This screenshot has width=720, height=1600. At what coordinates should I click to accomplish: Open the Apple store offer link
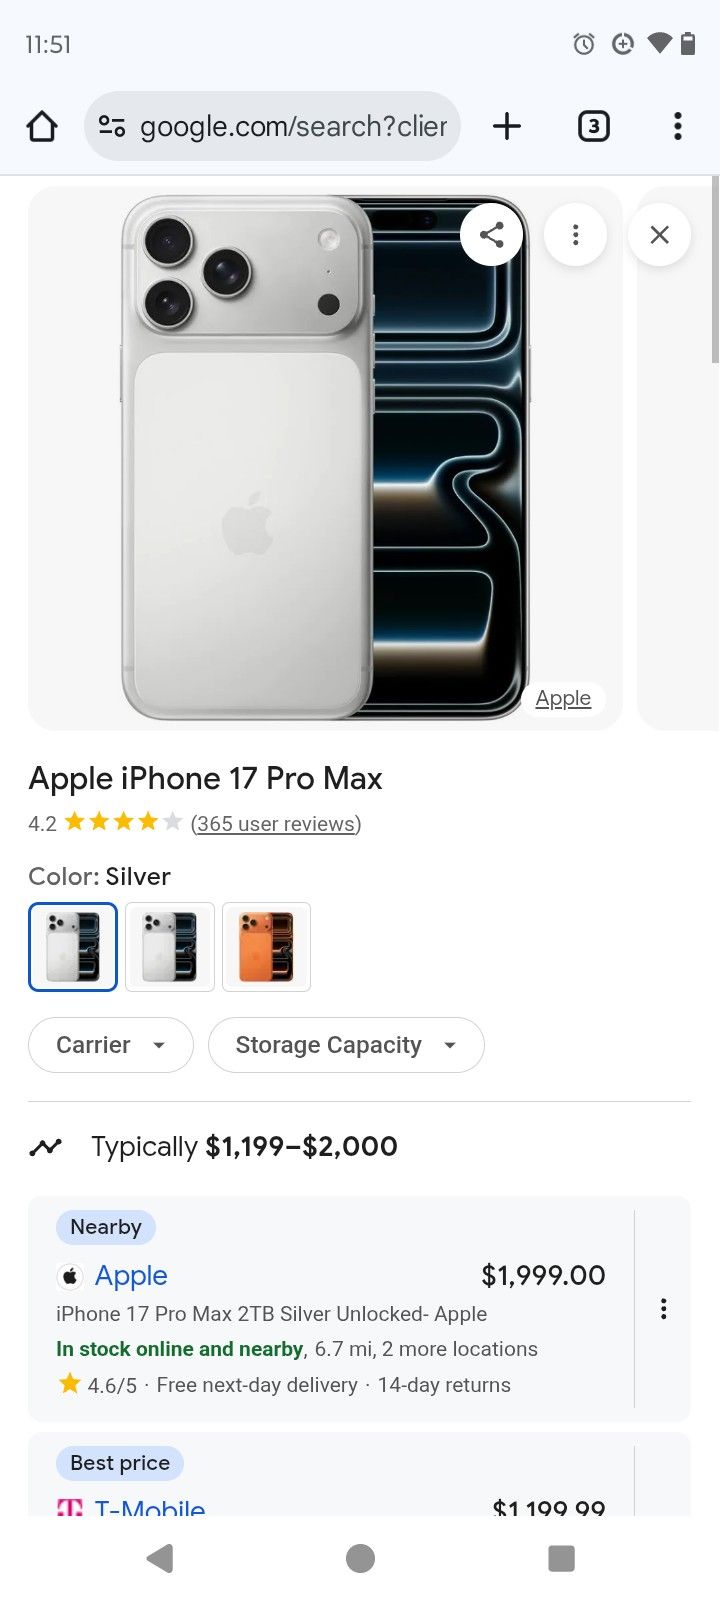point(131,1276)
